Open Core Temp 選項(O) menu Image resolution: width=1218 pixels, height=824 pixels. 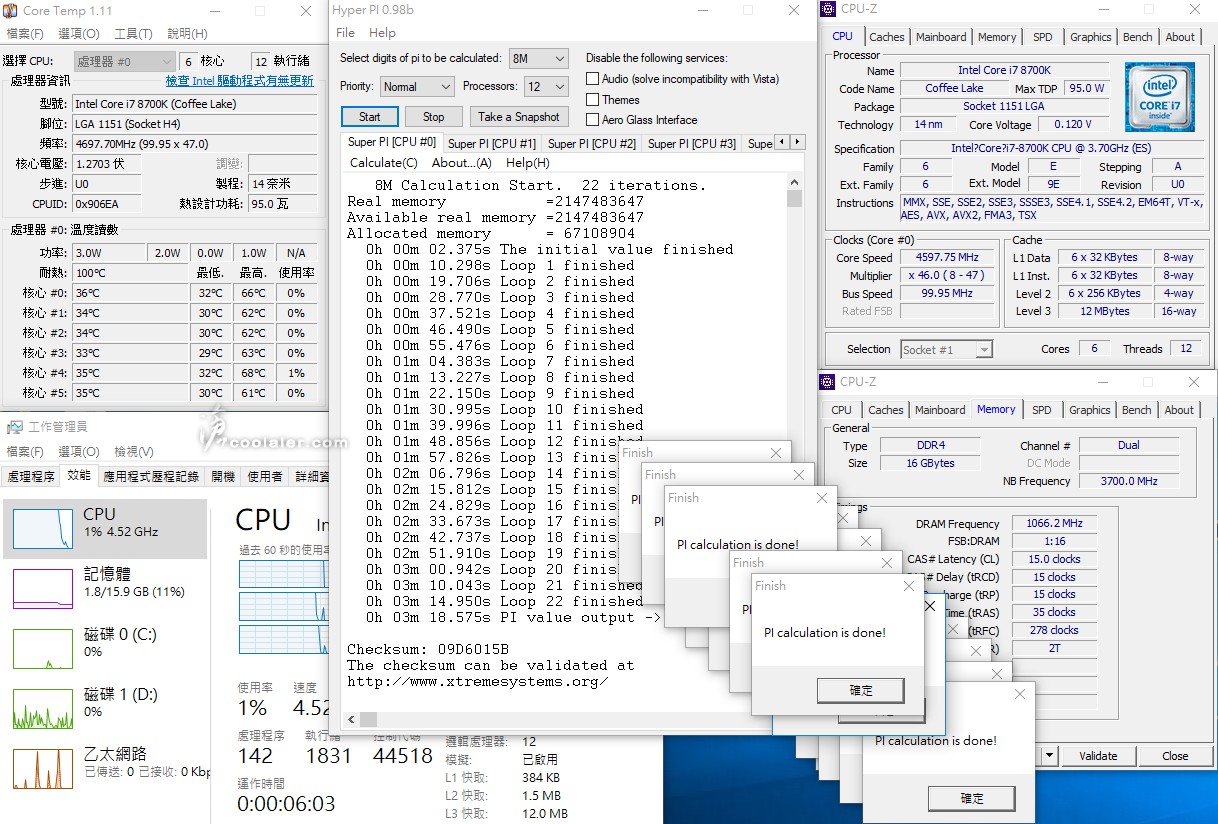tap(79, 34)
